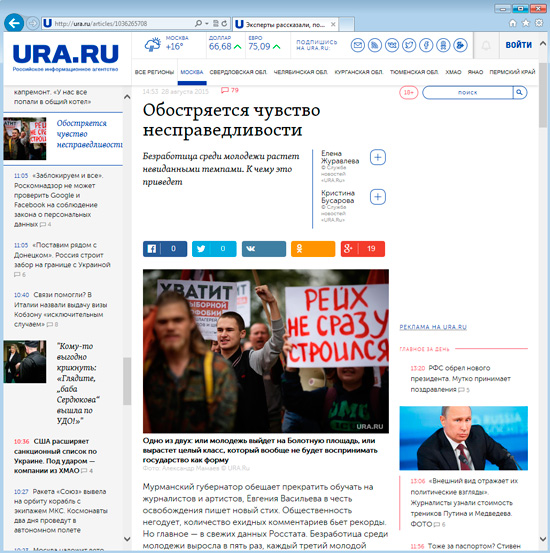550x553 pixels.
Task: Click the РЕКЛАМА НА URA.RU link
Action: pyautogui.click(x=433, y=327)
